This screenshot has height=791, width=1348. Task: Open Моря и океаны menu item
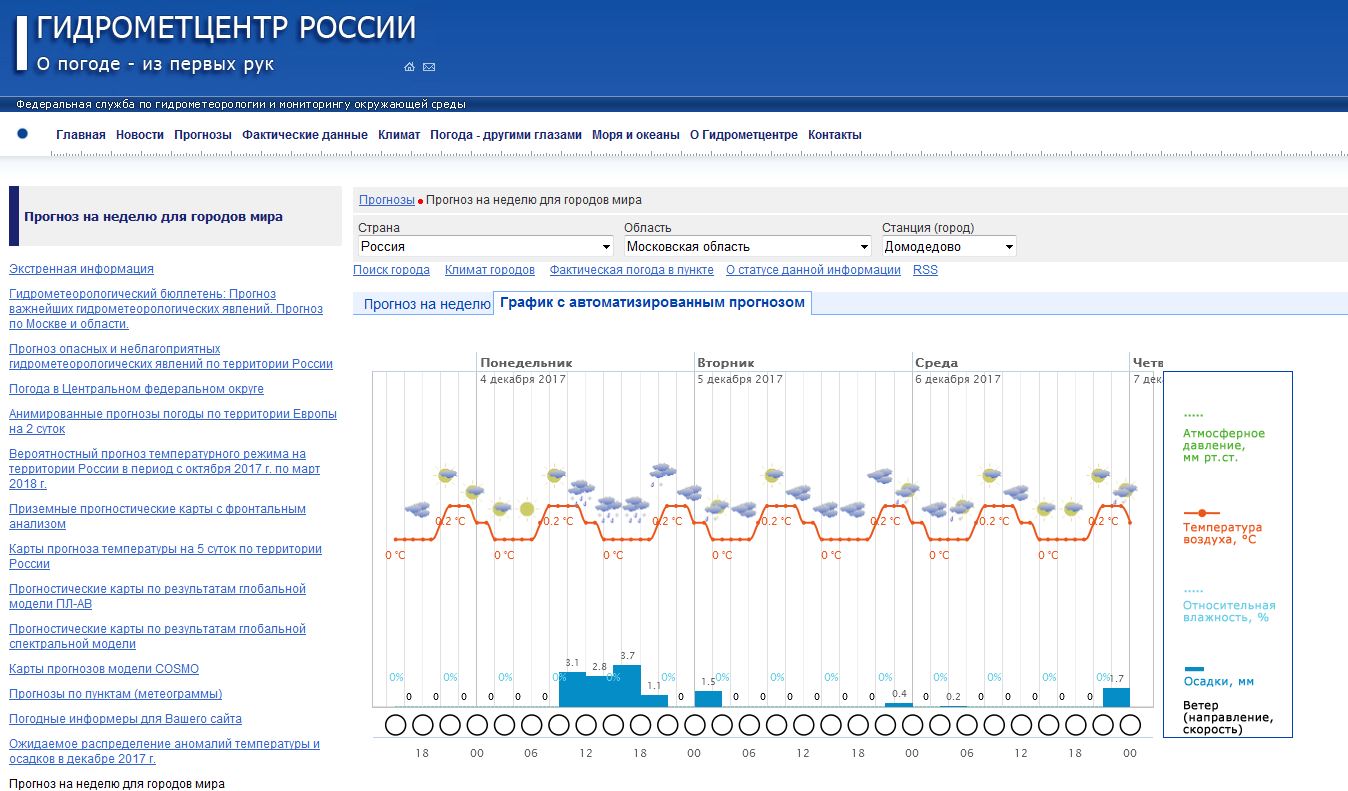636,135
